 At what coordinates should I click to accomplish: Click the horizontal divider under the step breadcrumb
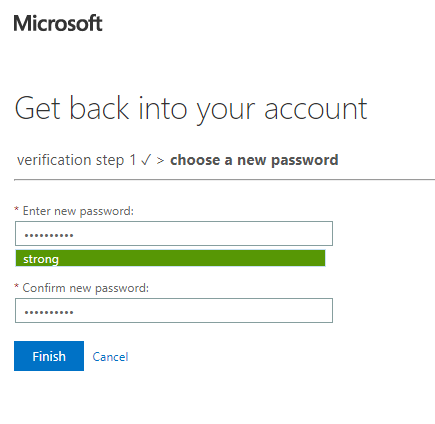click(x=224, y=180)
